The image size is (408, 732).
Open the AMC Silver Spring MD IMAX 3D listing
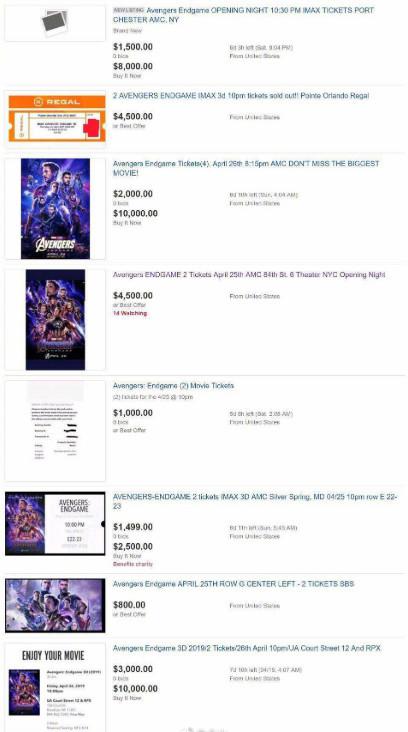coord(255,501)
